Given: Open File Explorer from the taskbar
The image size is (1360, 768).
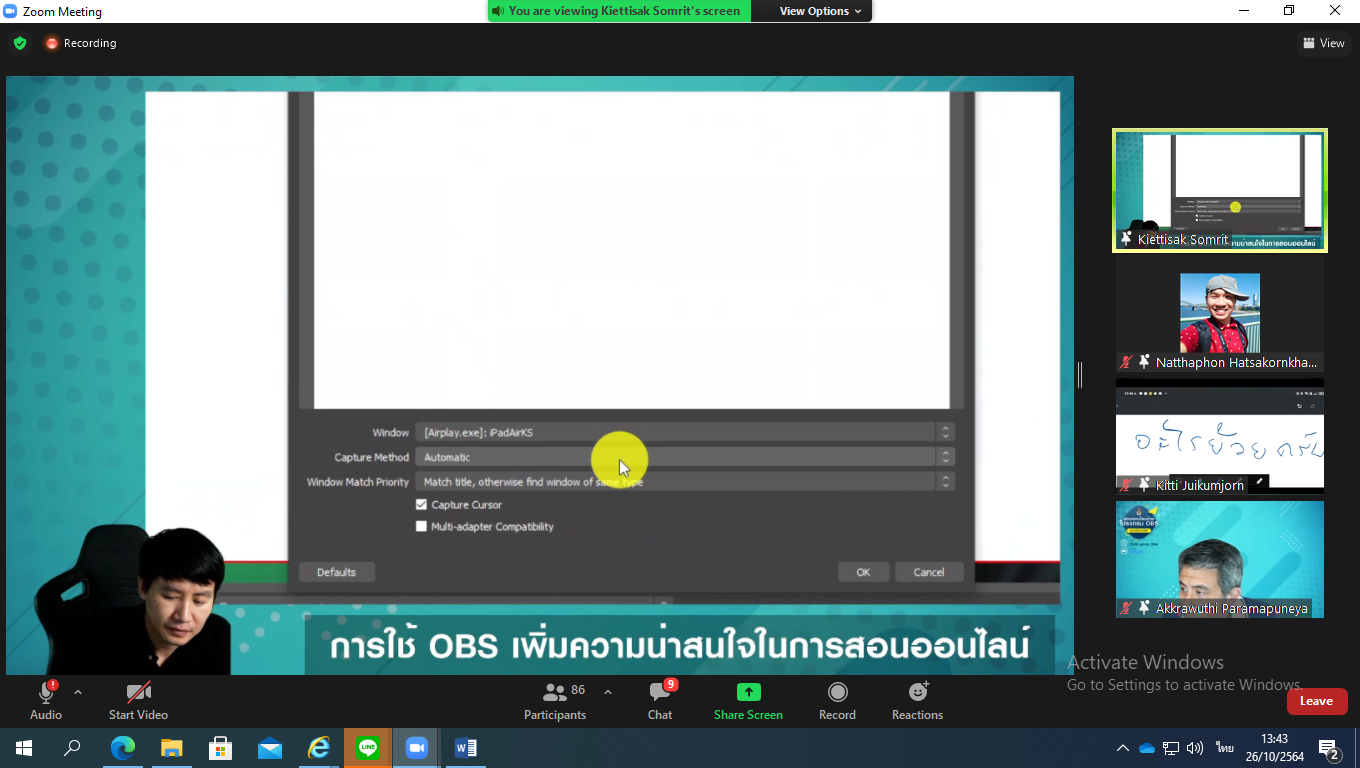Looking at the screenshot, I should tap(171, 748).
